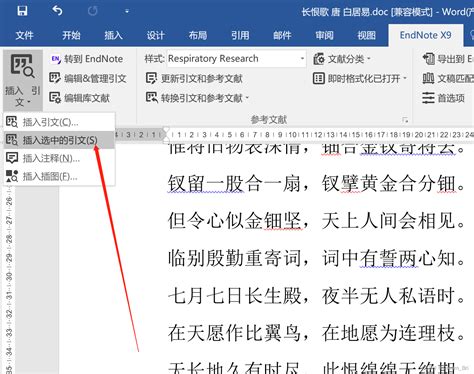Click the text 在地愿为连理枝
Image resolution: width=474 pixels, height=374 pixels.
pyautogui.click(x=388, y=333)
